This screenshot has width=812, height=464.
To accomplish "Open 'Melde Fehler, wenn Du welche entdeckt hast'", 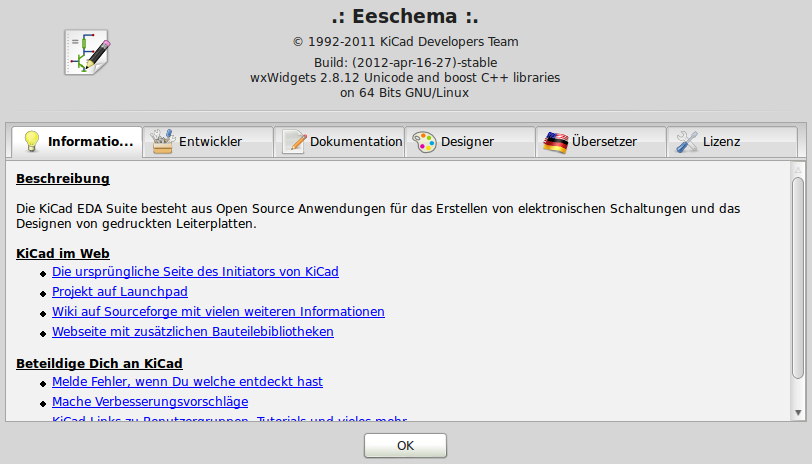I will tap(187, 382).
